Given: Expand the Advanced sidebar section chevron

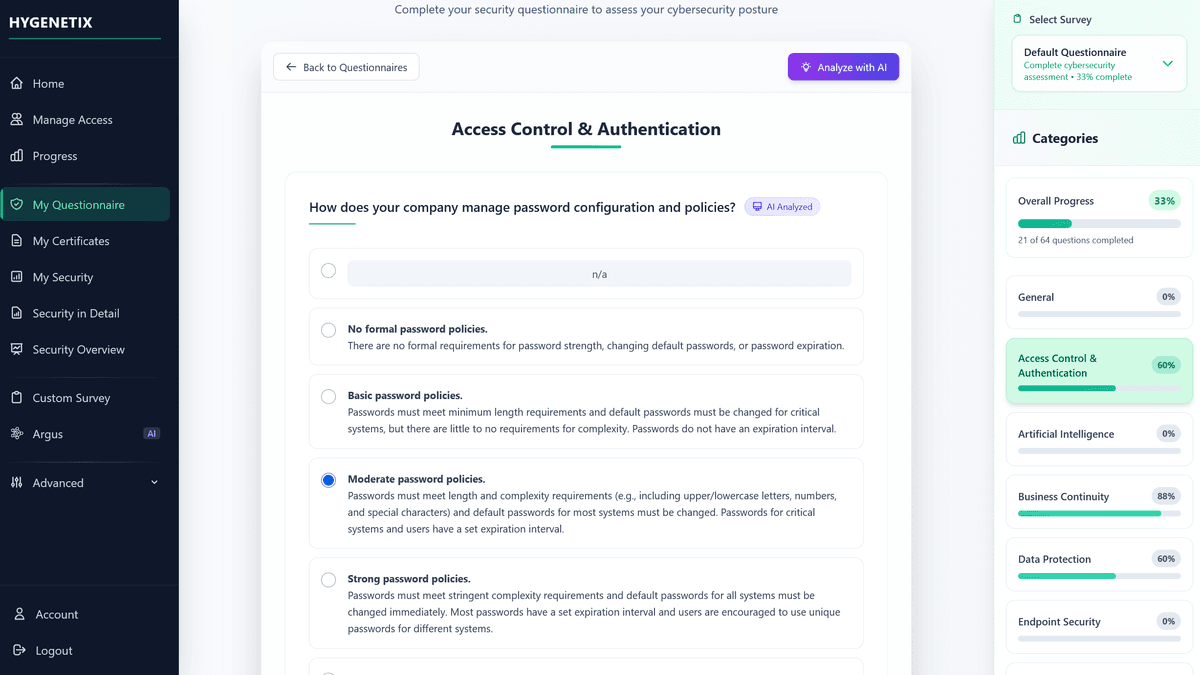Looking at the screenshot, I should [154, 483].
